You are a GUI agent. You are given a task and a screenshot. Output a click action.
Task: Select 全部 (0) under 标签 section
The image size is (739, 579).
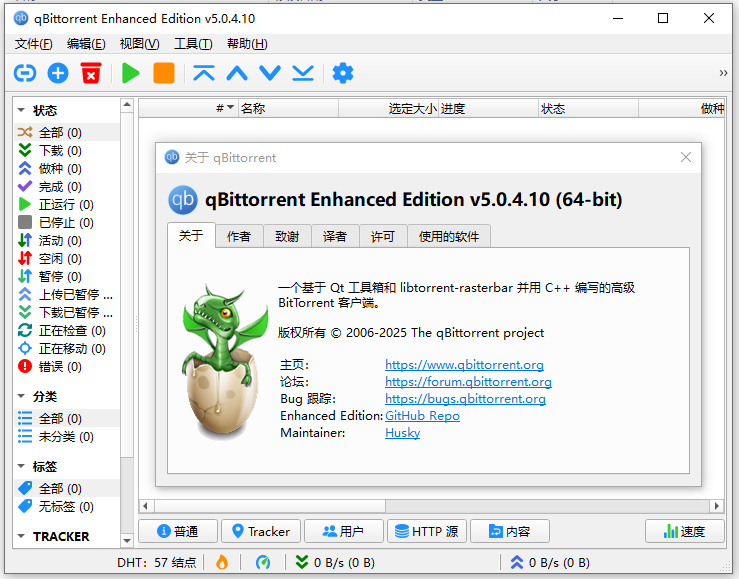pyautogui.click(x=67, y=488)
